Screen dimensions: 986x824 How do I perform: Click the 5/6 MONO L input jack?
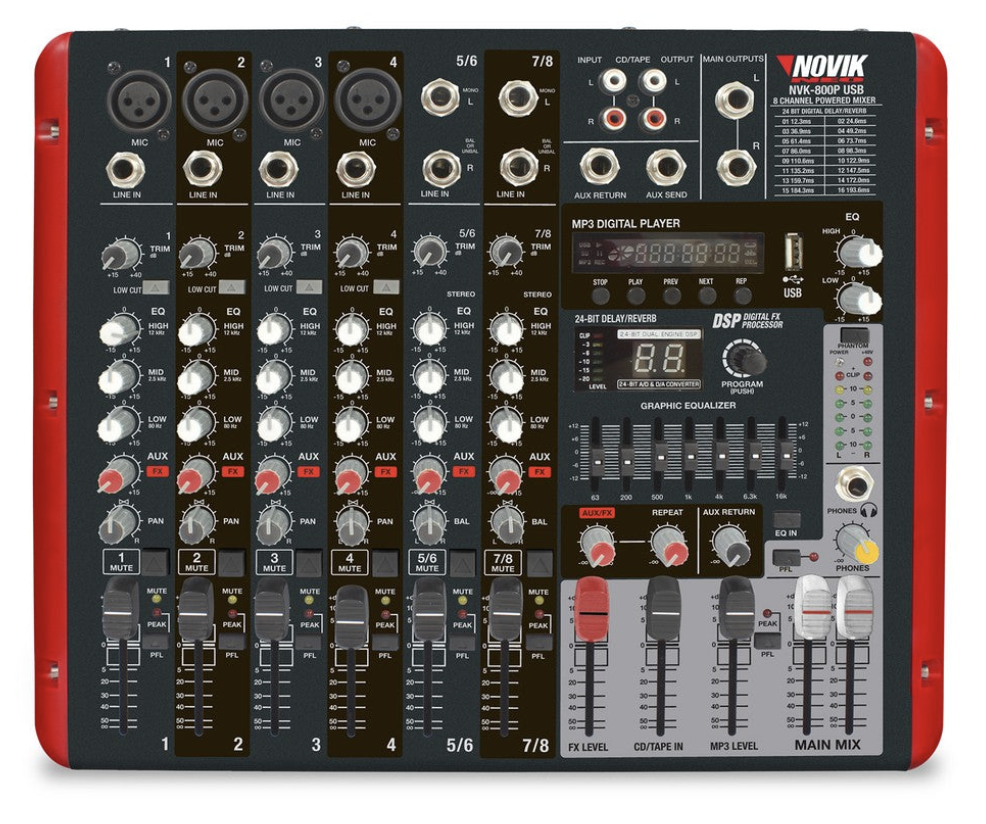440,98
